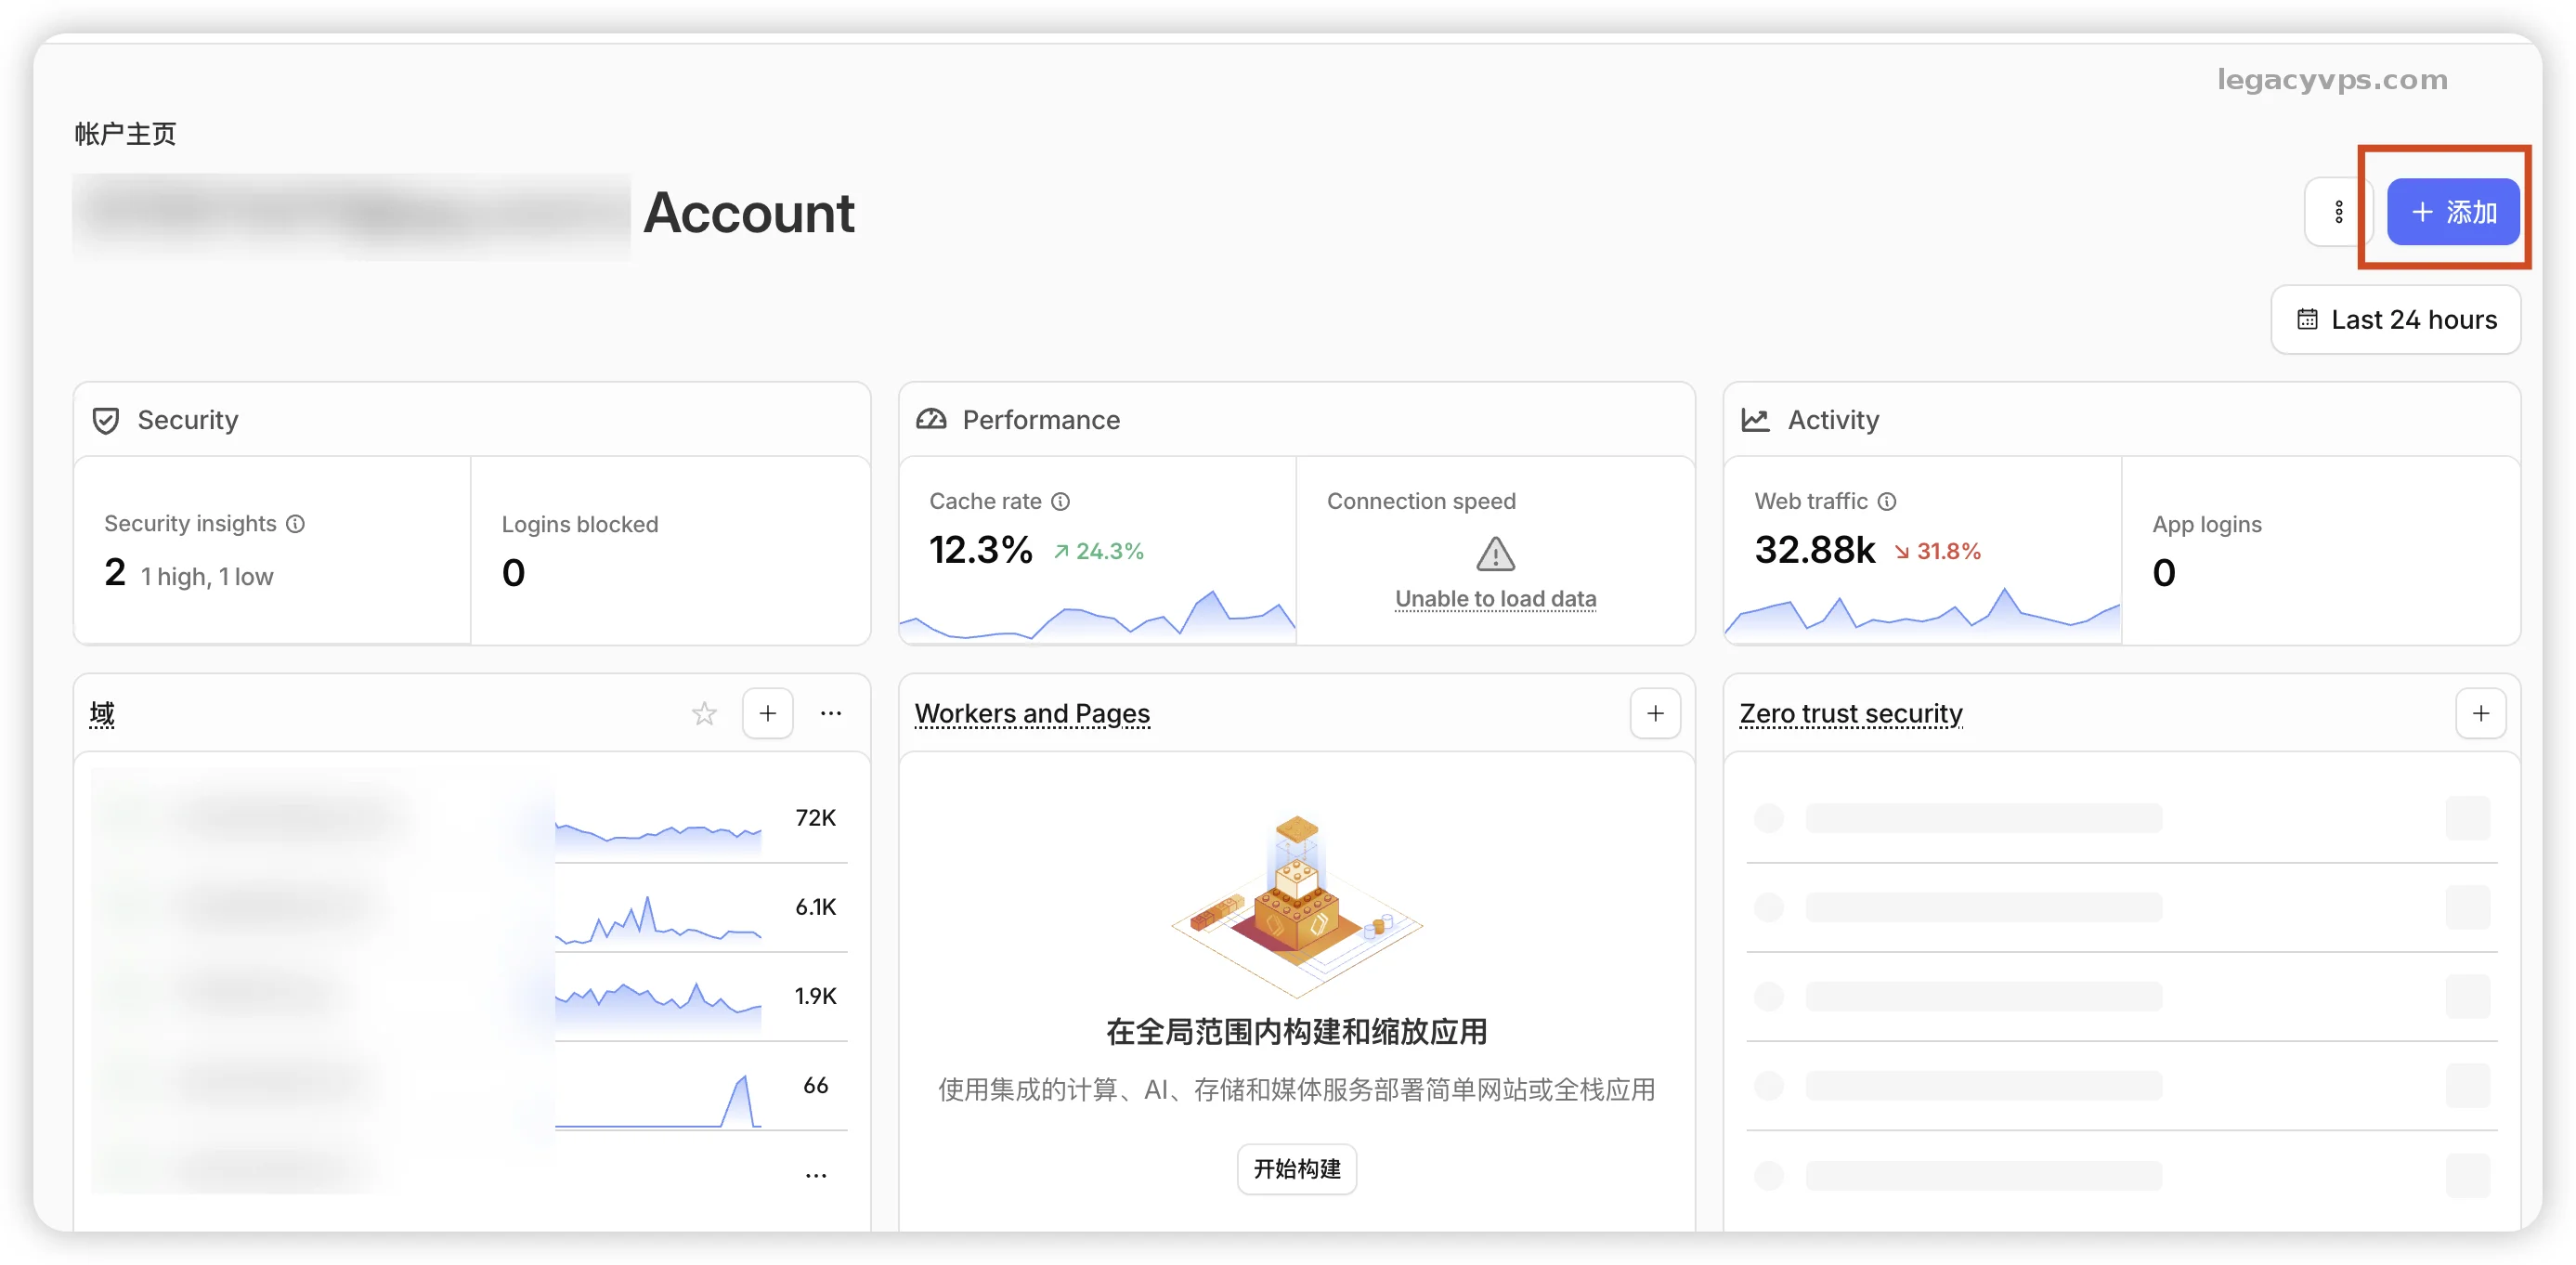Click the Security insights info icon

click(x=296, y=524)
